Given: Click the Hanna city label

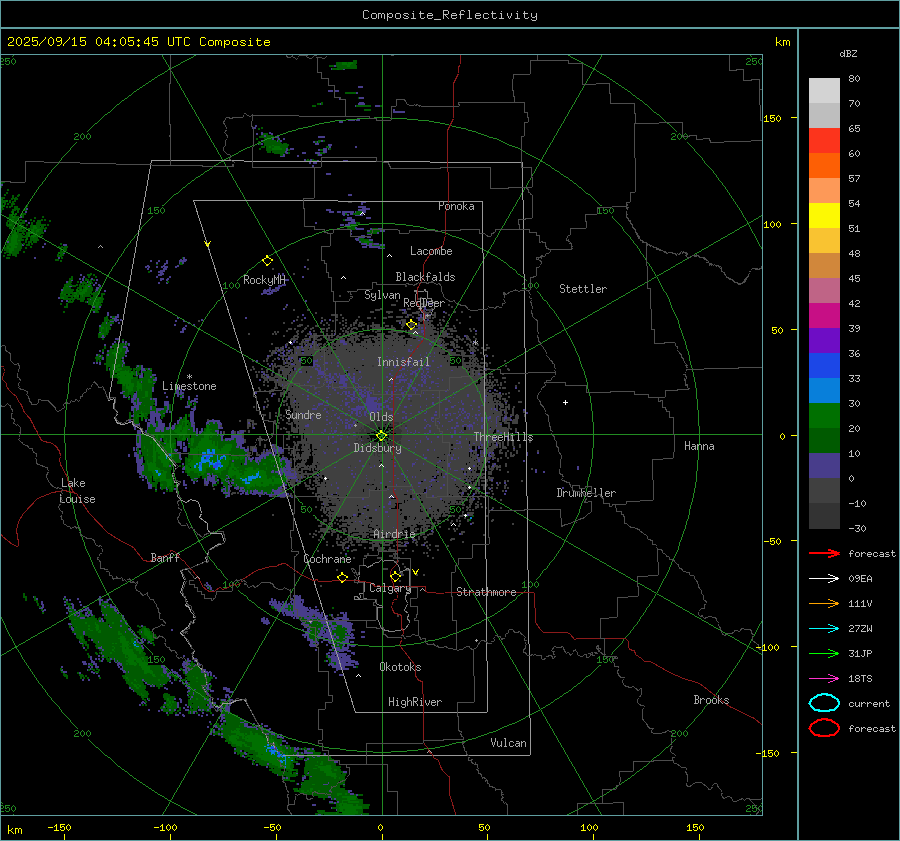Looking at the screenshot, I should [x=699, y=446].
